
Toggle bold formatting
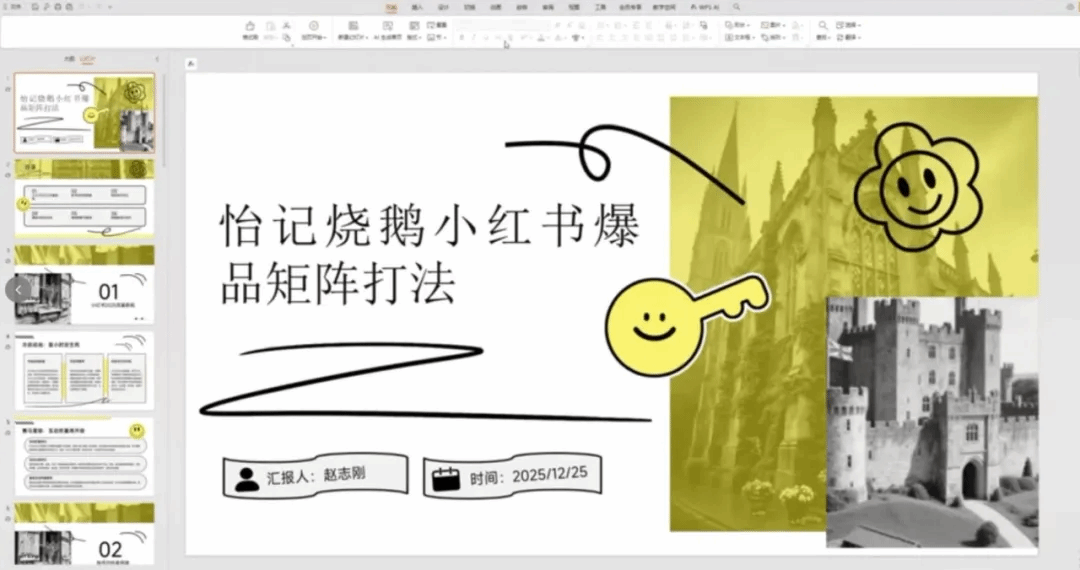tap(461, 37)
